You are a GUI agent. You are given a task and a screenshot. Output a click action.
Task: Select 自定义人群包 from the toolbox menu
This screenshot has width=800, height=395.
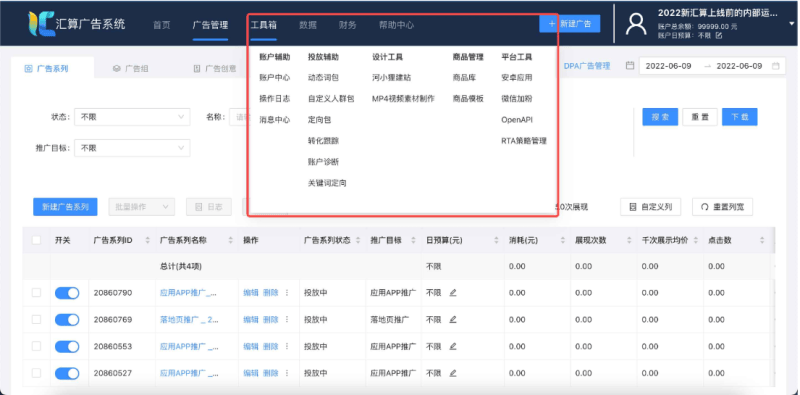pyautogui.click(x=331, y=98)
